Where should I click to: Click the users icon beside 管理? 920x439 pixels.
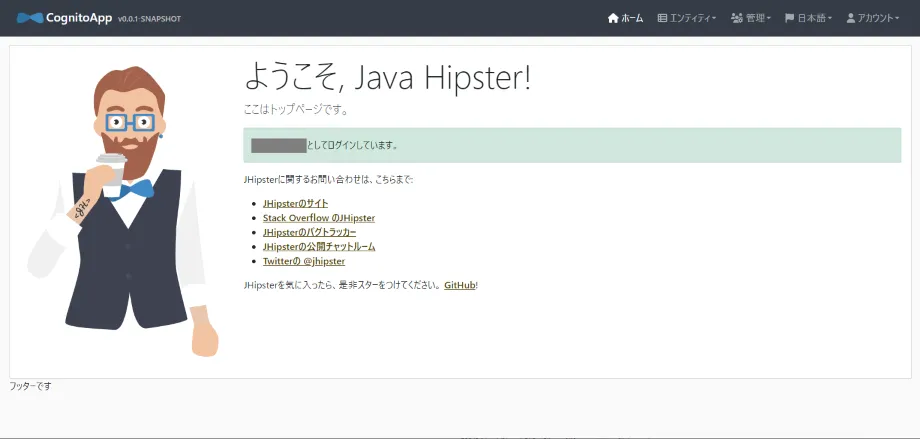point(737,18)
